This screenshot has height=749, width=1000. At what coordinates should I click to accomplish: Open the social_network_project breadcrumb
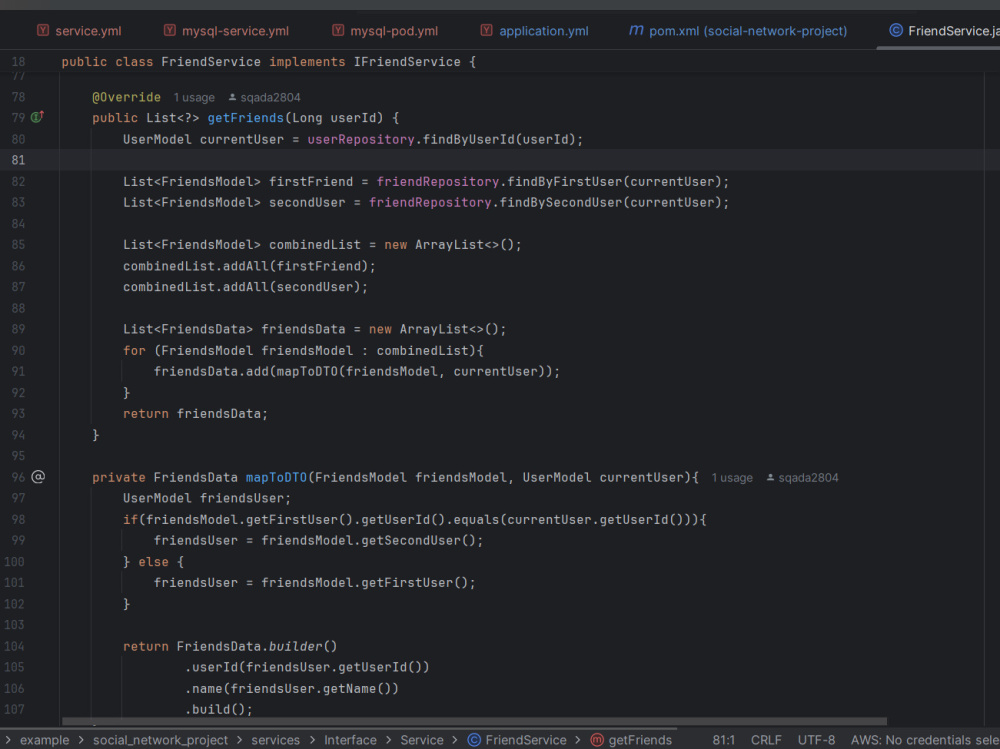[x=160, y=740]
